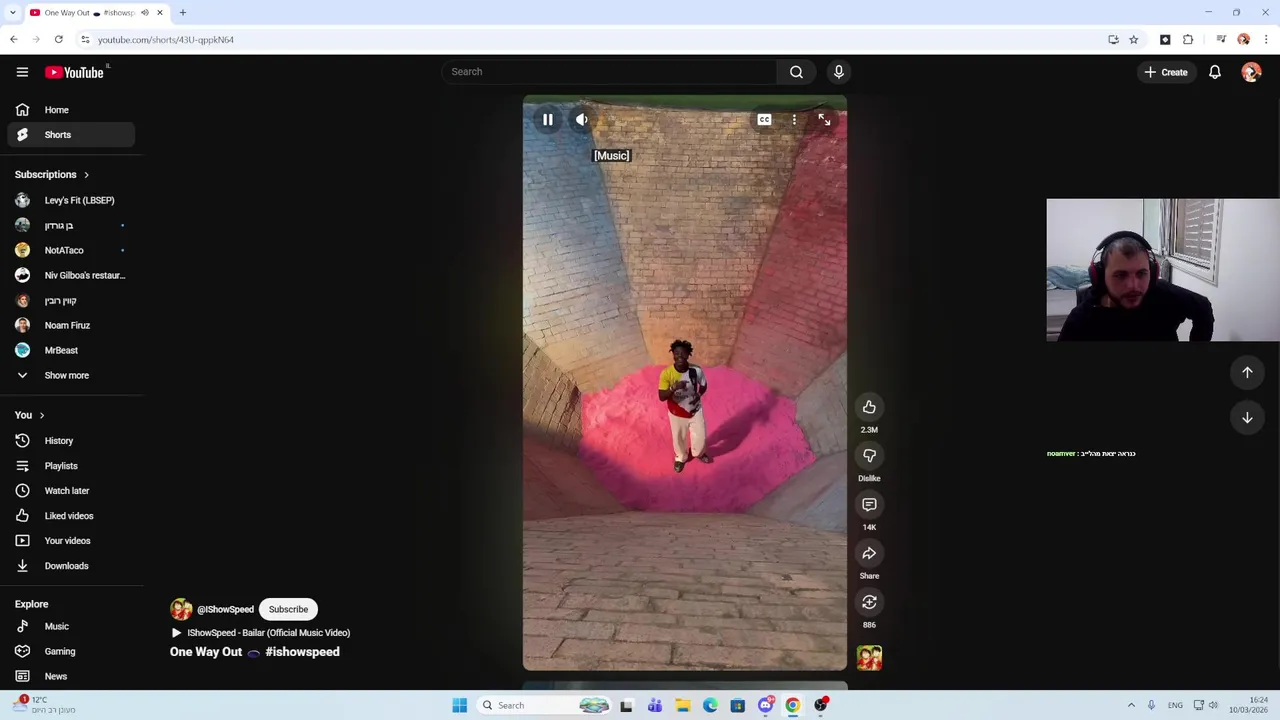Click the browser back arrow
This screenshot has width=1280, height=720.
tap(14, 40)
